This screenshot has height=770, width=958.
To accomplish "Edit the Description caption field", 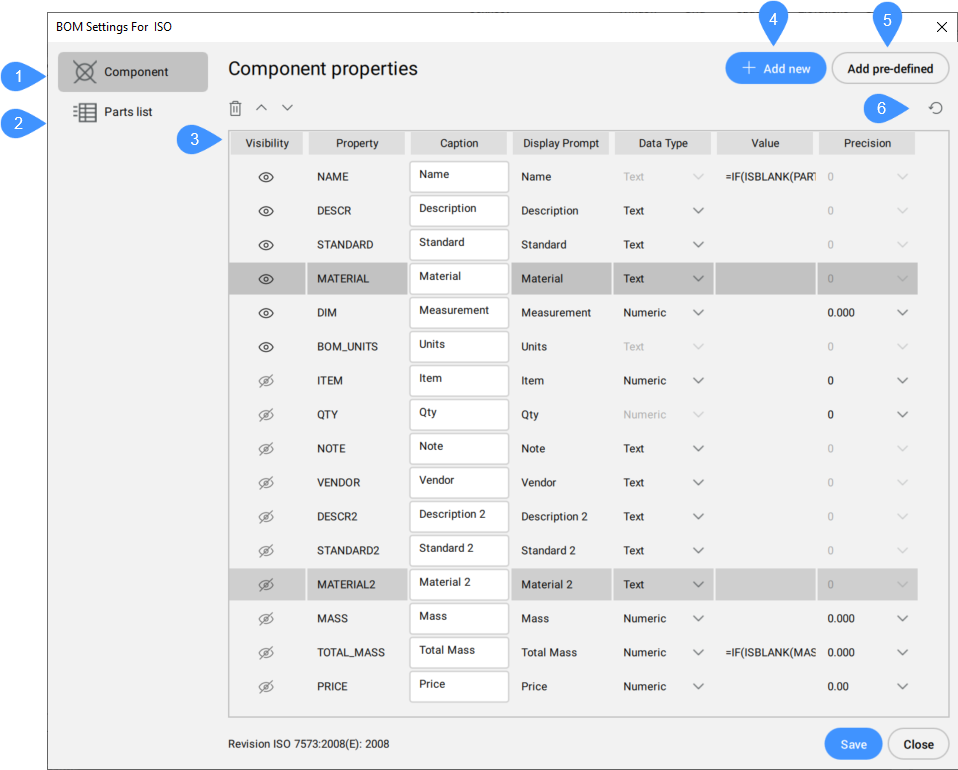I will point(459,211).
